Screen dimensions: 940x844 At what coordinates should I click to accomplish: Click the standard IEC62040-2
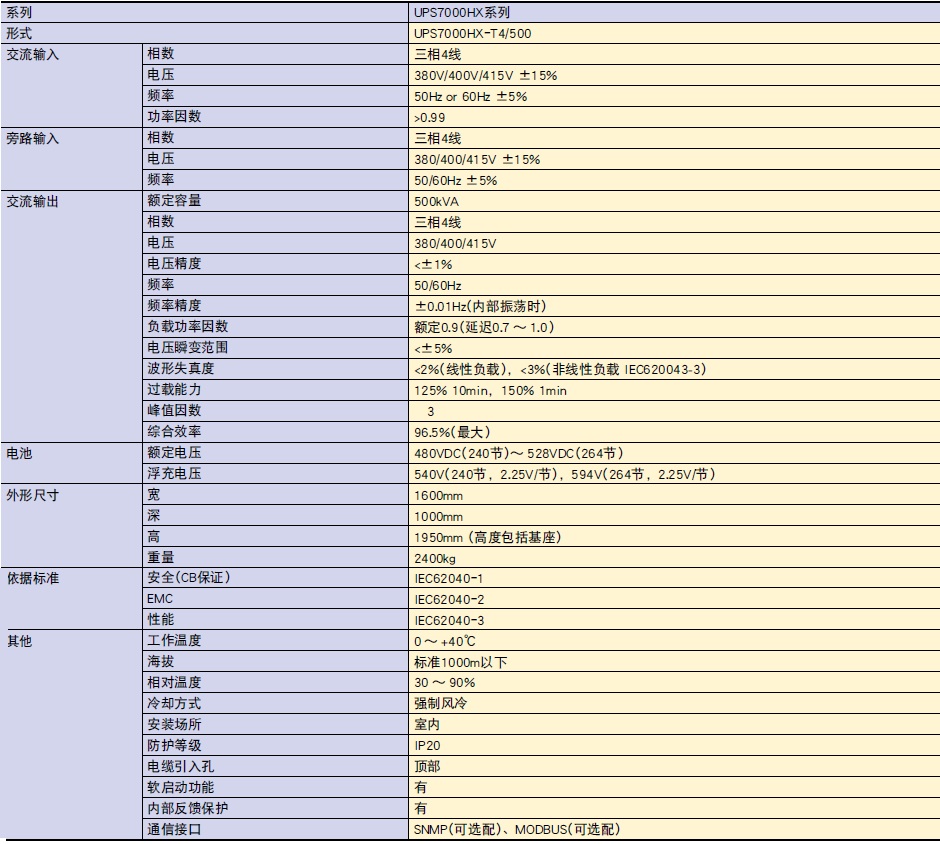[x=449, y=599]
